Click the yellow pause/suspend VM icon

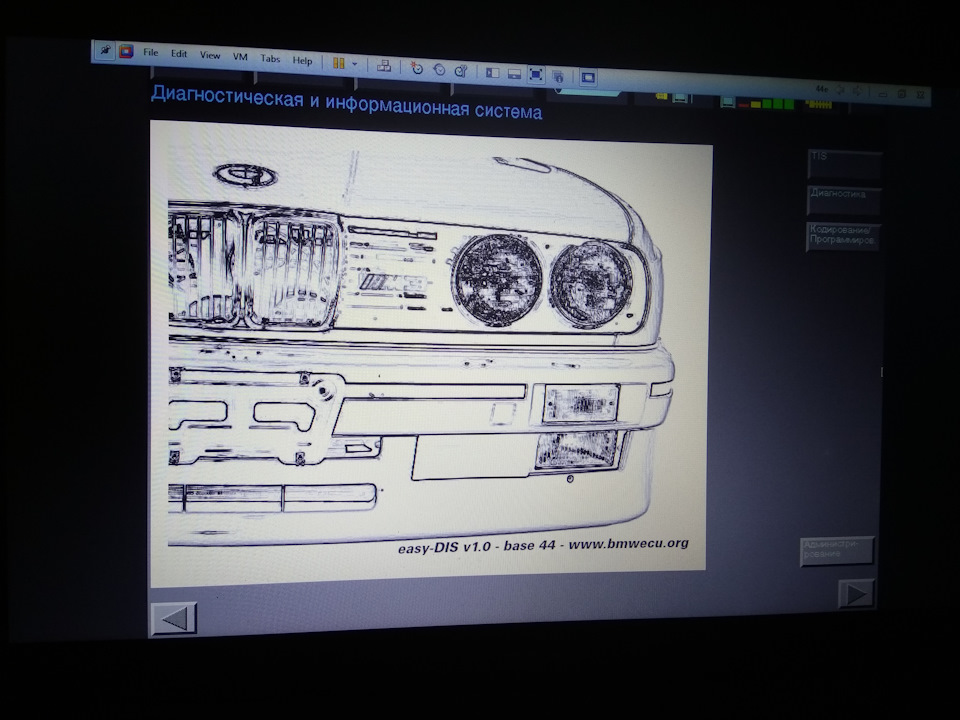339,63
